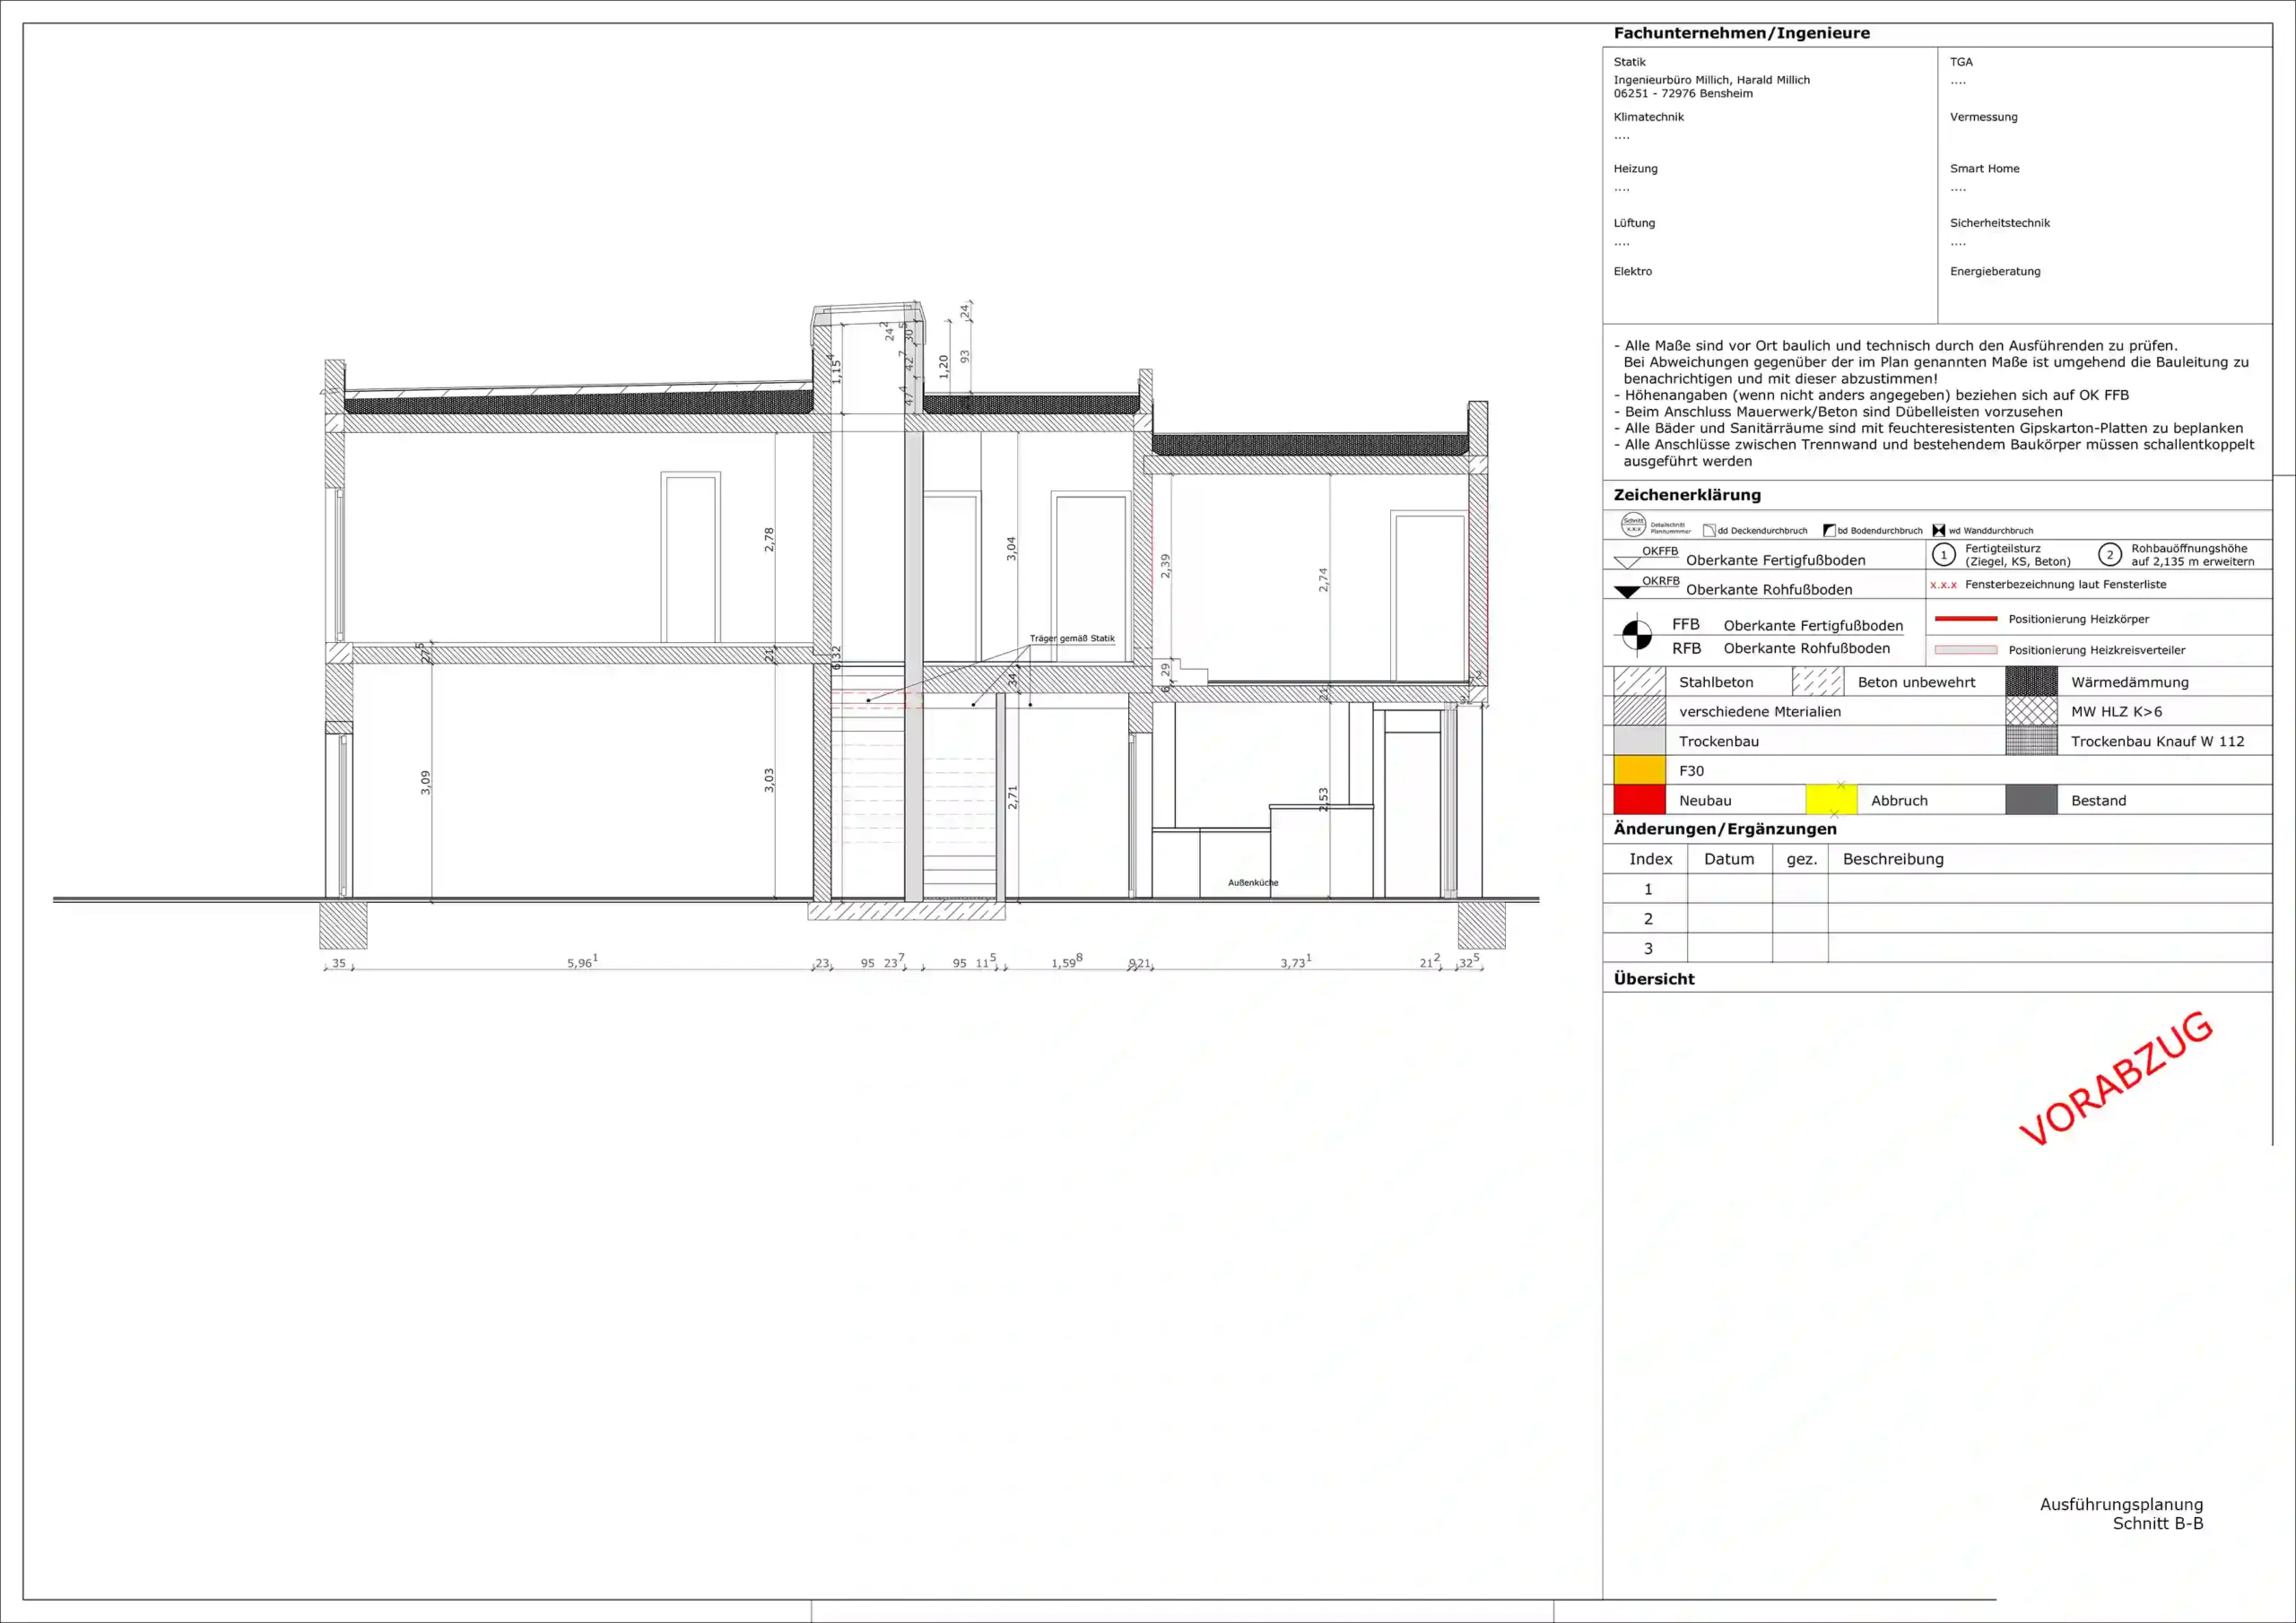Click the Beschreibung field in index row 1
The image size is (2296, 1623).
pyautogui.click(x=2050, y=889)
